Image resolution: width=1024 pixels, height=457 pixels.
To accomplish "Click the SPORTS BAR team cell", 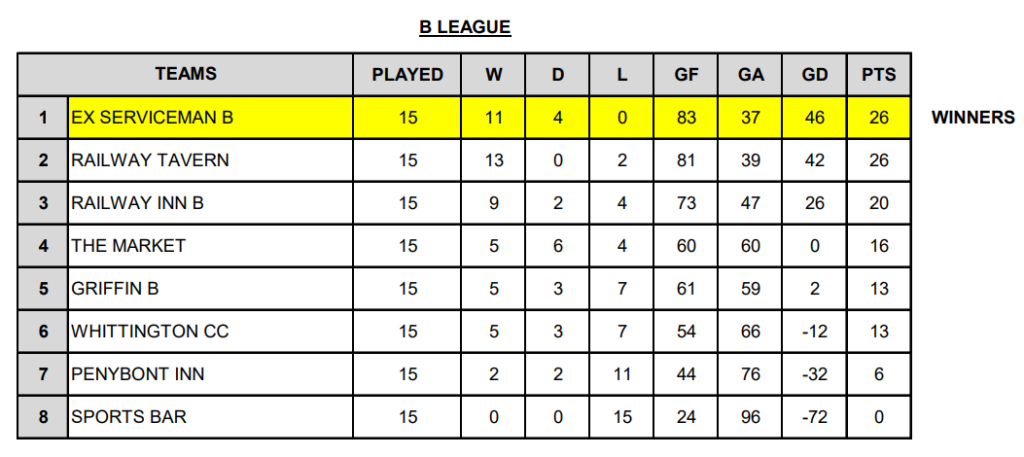I will (128, 417).
